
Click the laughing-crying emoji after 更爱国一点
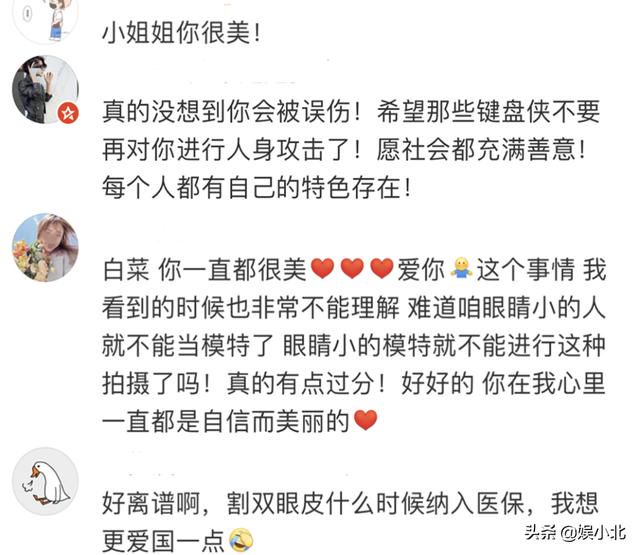pos(241,540)
